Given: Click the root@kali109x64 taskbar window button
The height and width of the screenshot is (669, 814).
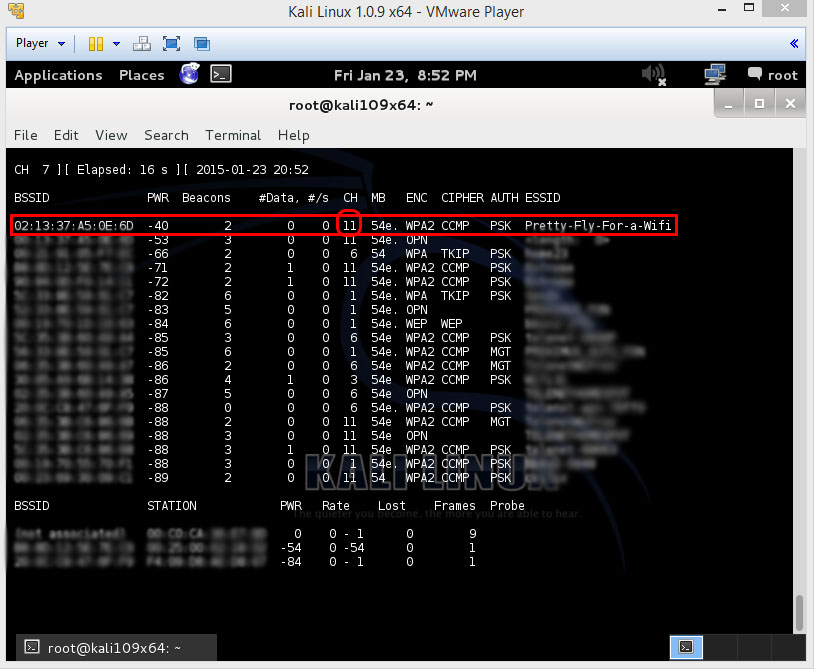Looking at the screenshot, I should 116,647.
